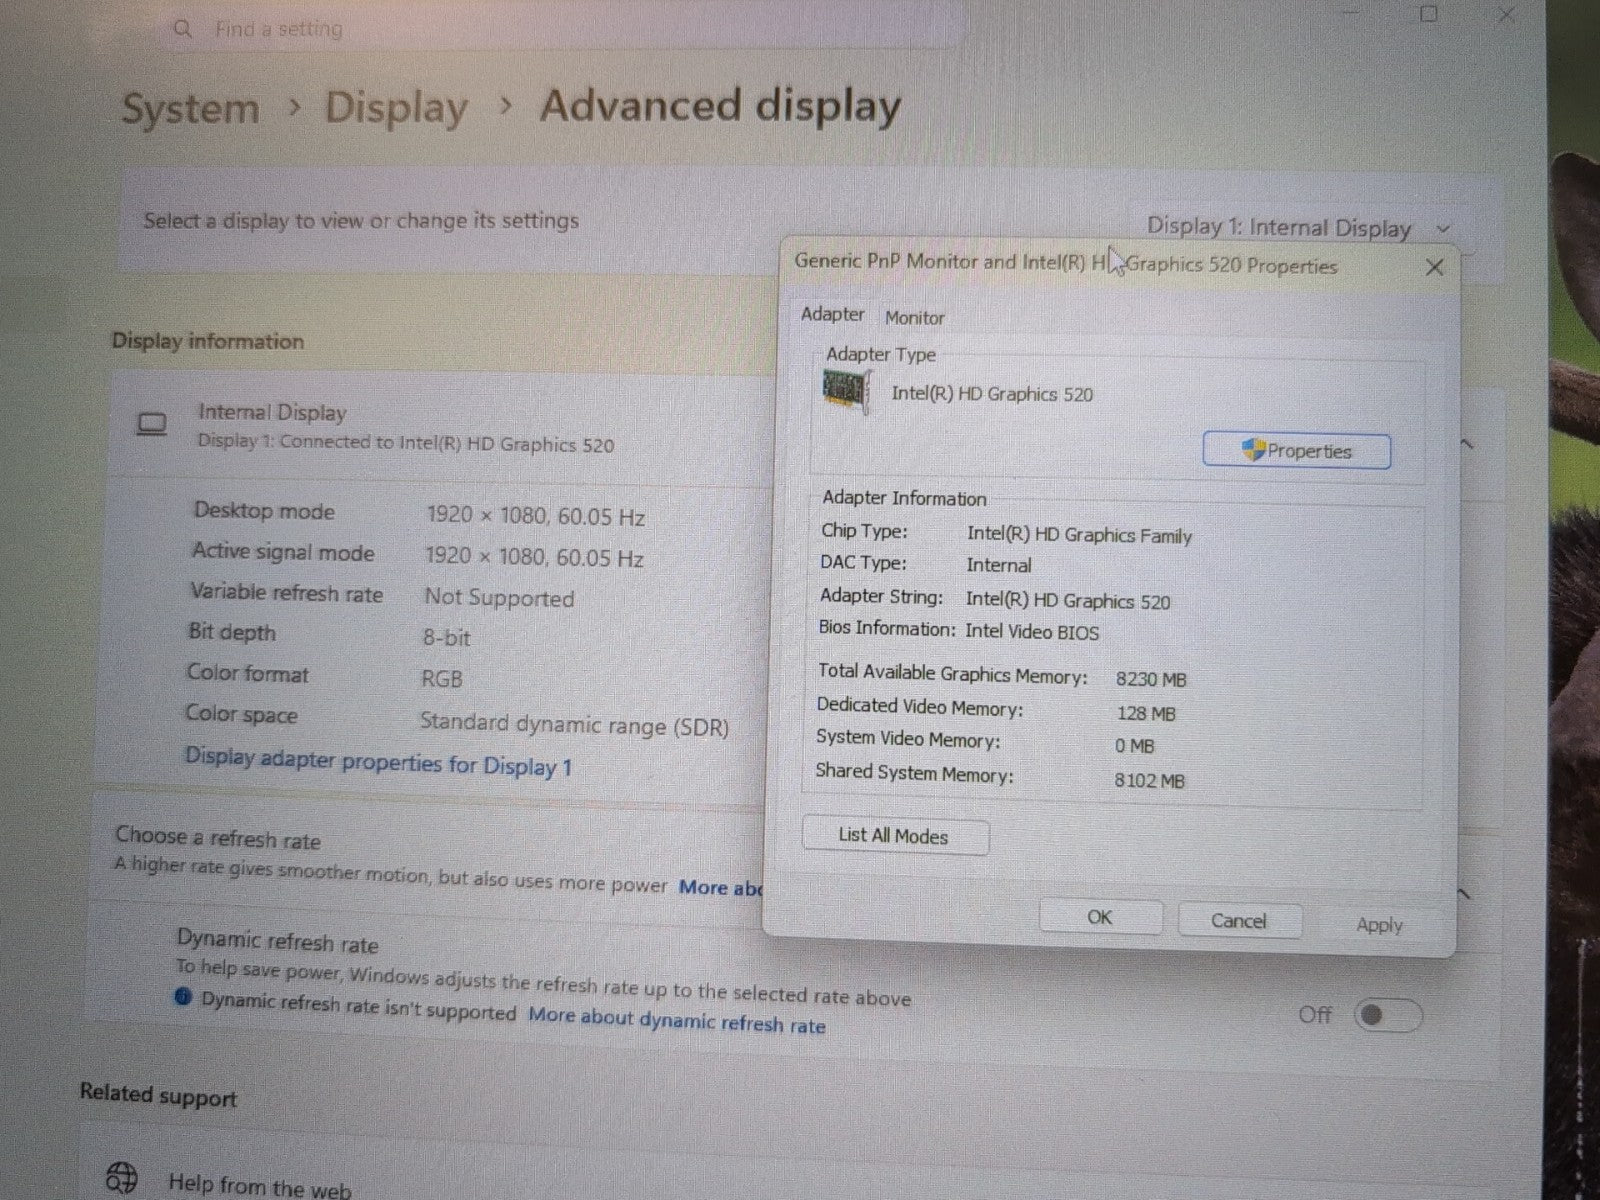The width and height of the screenshot is (1600, 1200).
Task: Open Help from the web
Action: [x=260, y=1185]
